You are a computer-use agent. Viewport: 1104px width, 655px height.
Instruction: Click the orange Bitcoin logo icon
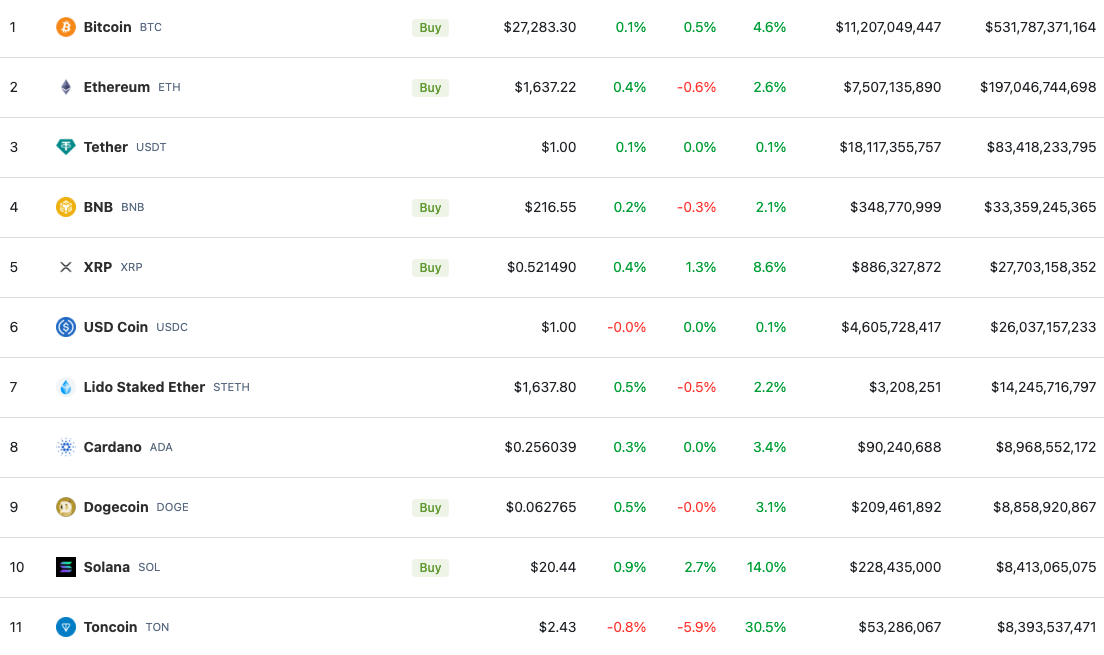(65, 27)
